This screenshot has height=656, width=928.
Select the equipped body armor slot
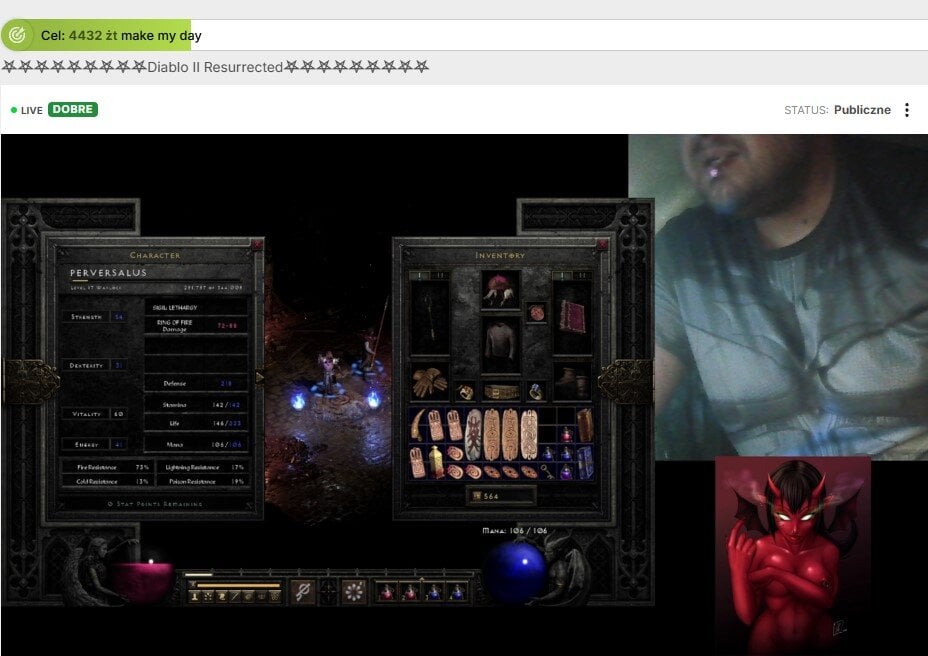coord(499,345)
